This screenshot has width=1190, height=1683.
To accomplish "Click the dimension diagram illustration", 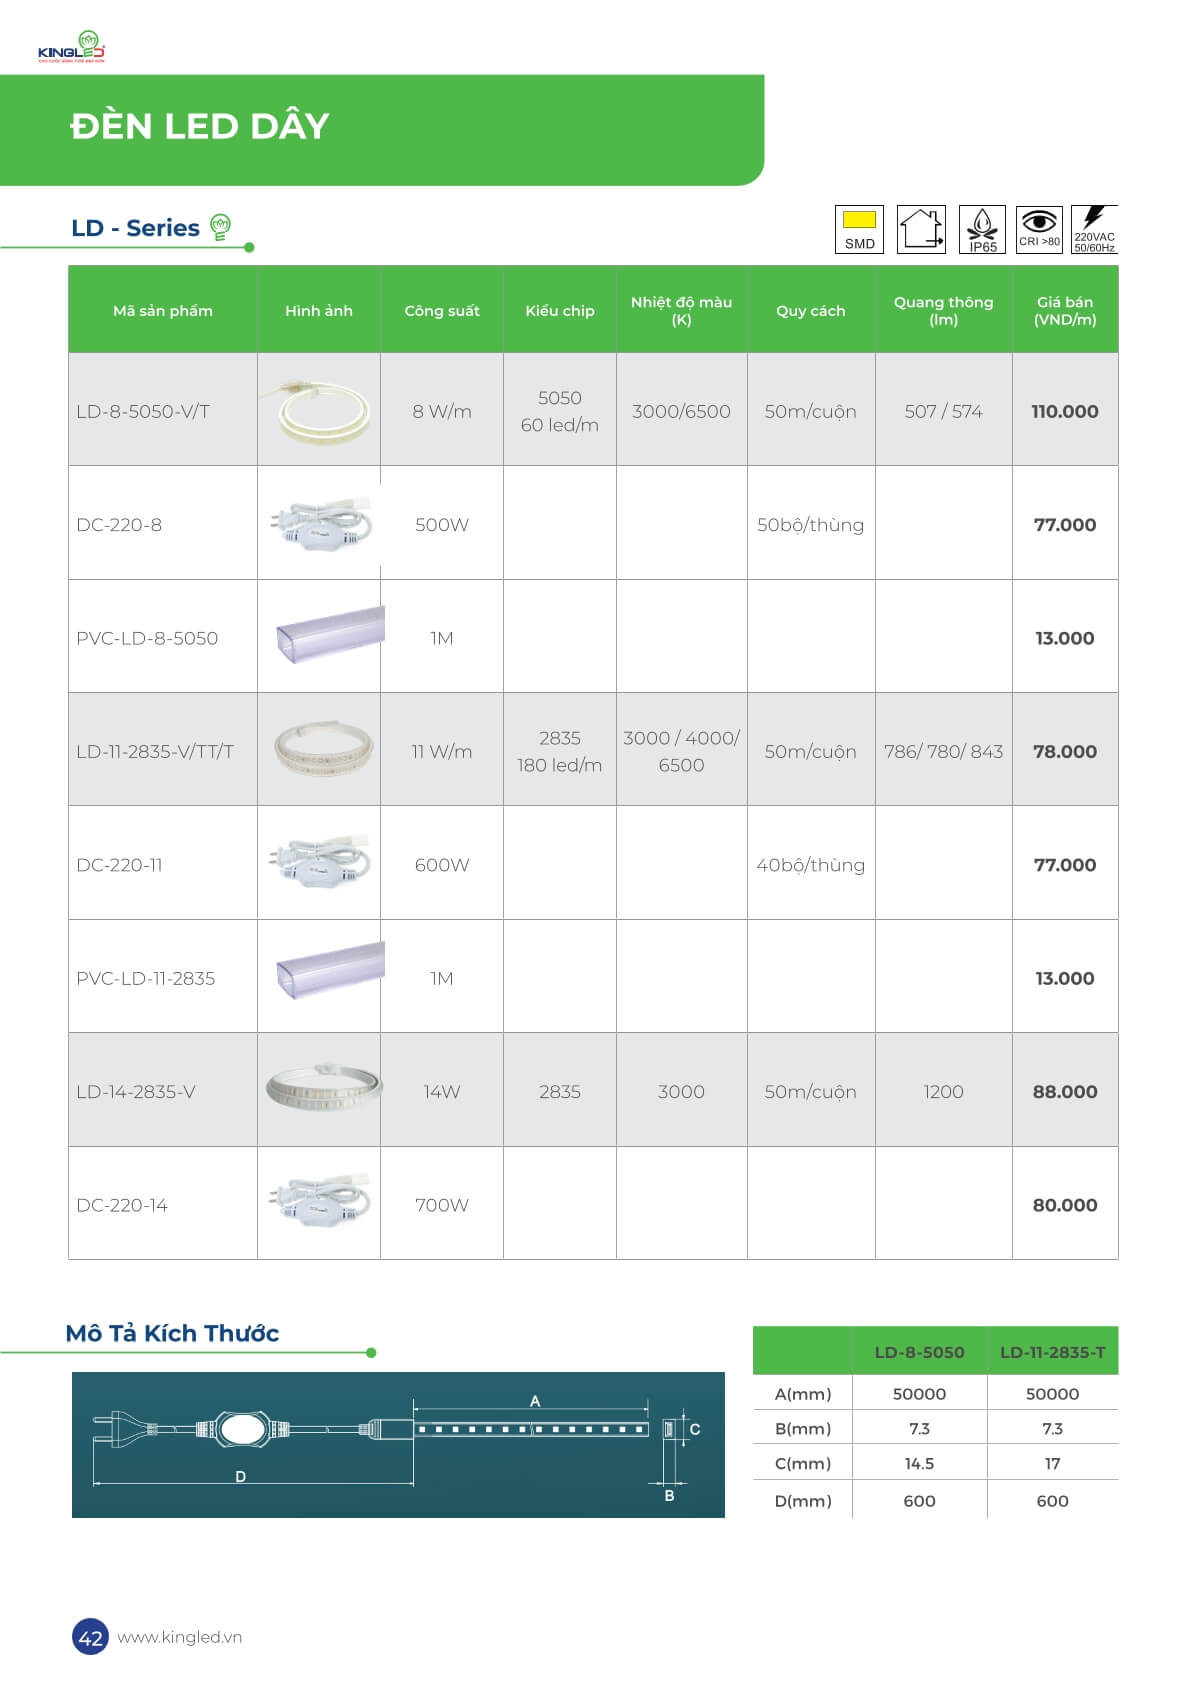I will 398,1444.
